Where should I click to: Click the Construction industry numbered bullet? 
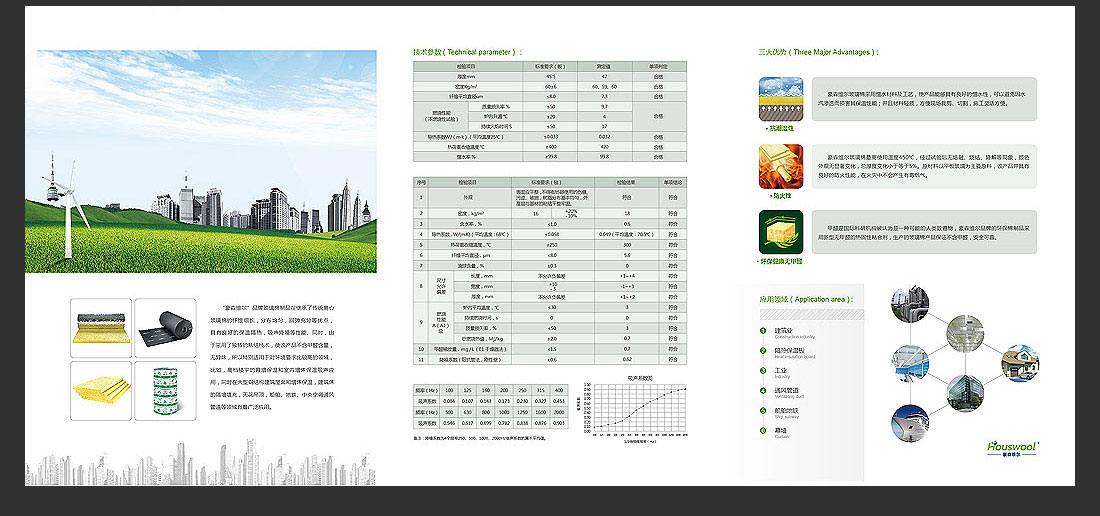pos(763,330)
